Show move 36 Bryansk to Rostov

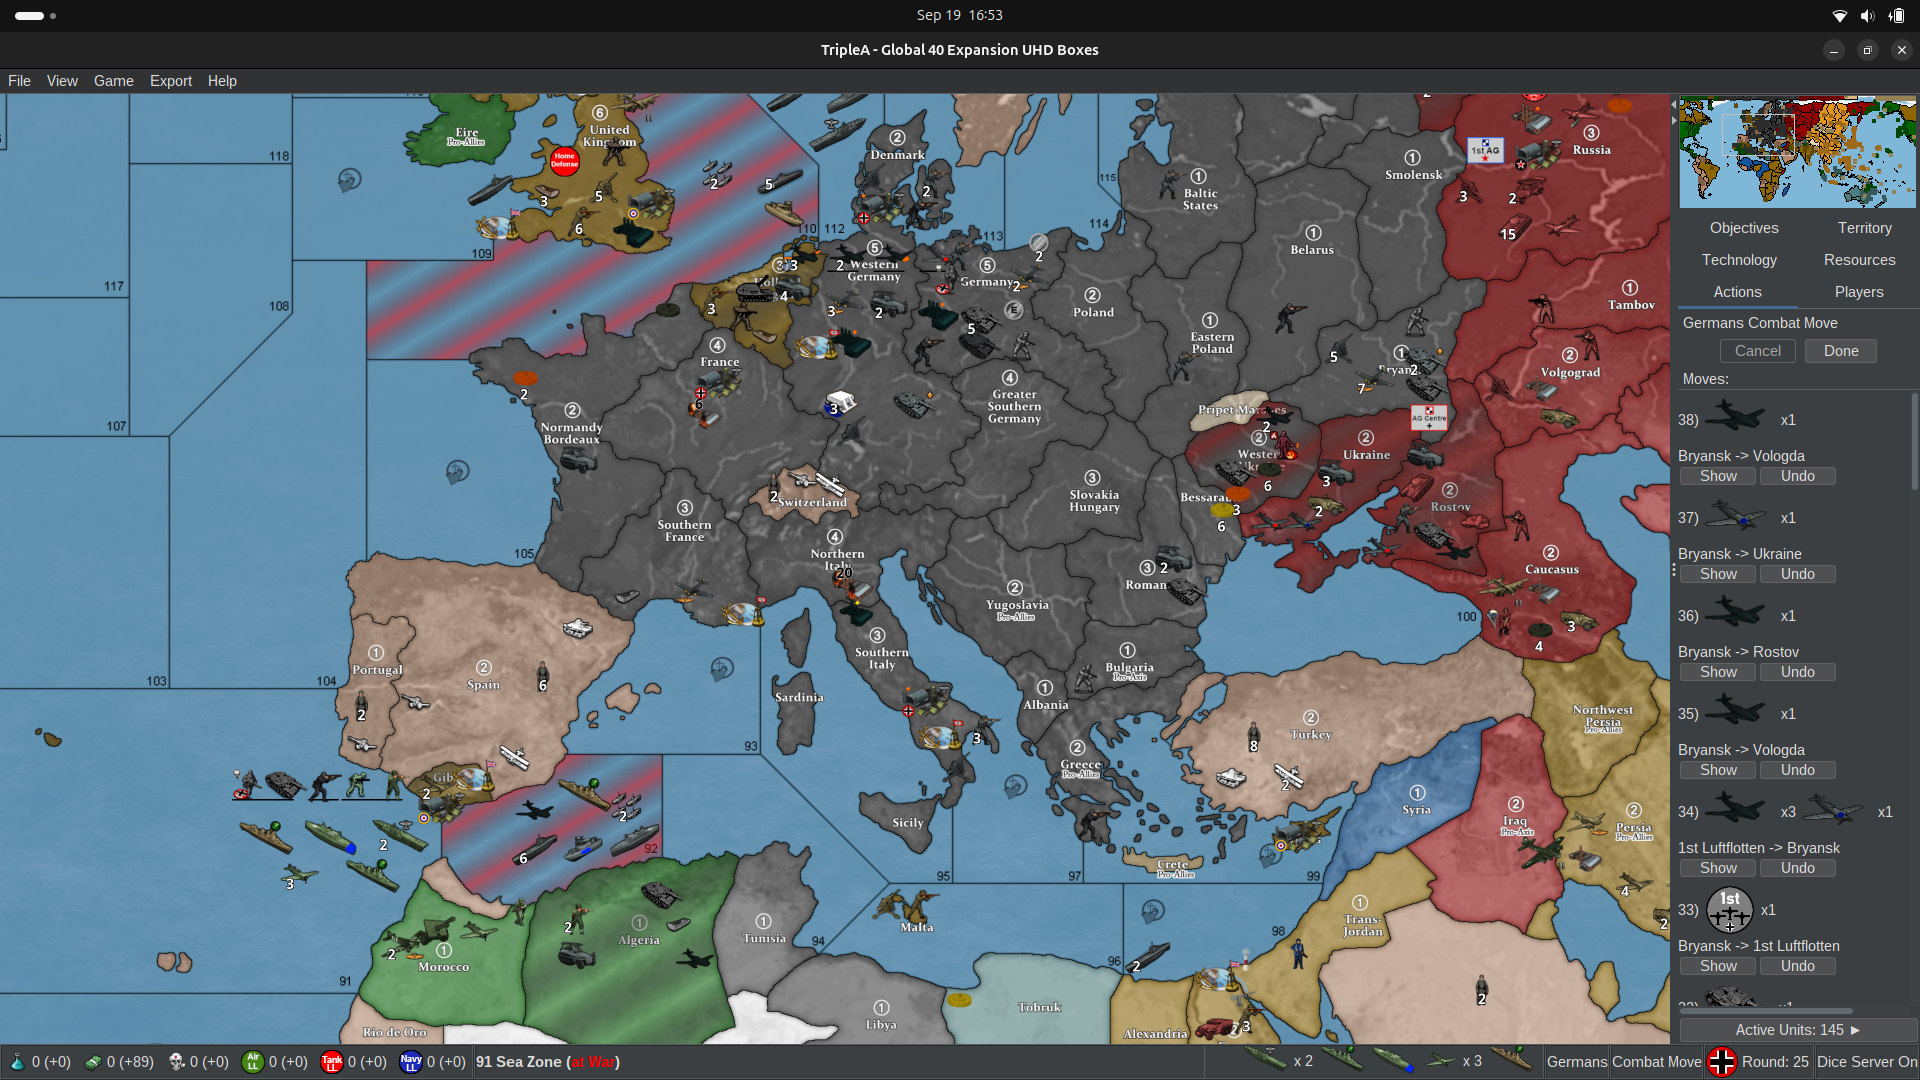click(1718, 672)
